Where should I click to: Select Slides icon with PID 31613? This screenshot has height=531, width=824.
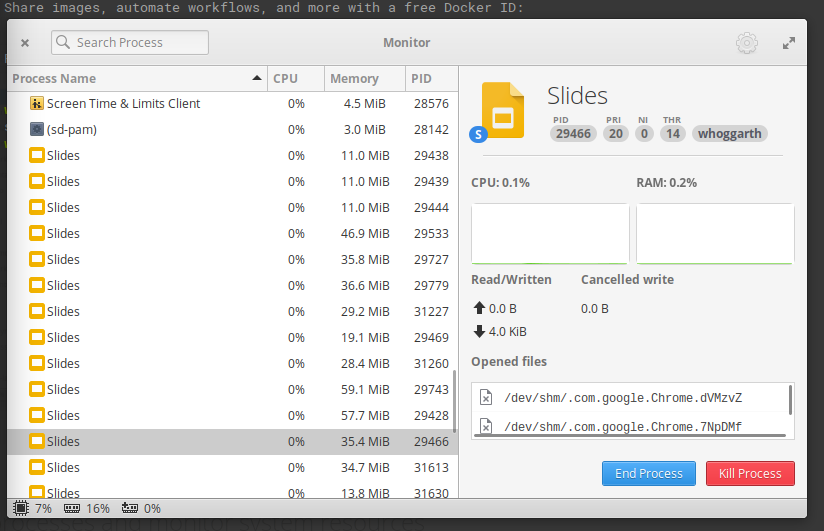37,467
